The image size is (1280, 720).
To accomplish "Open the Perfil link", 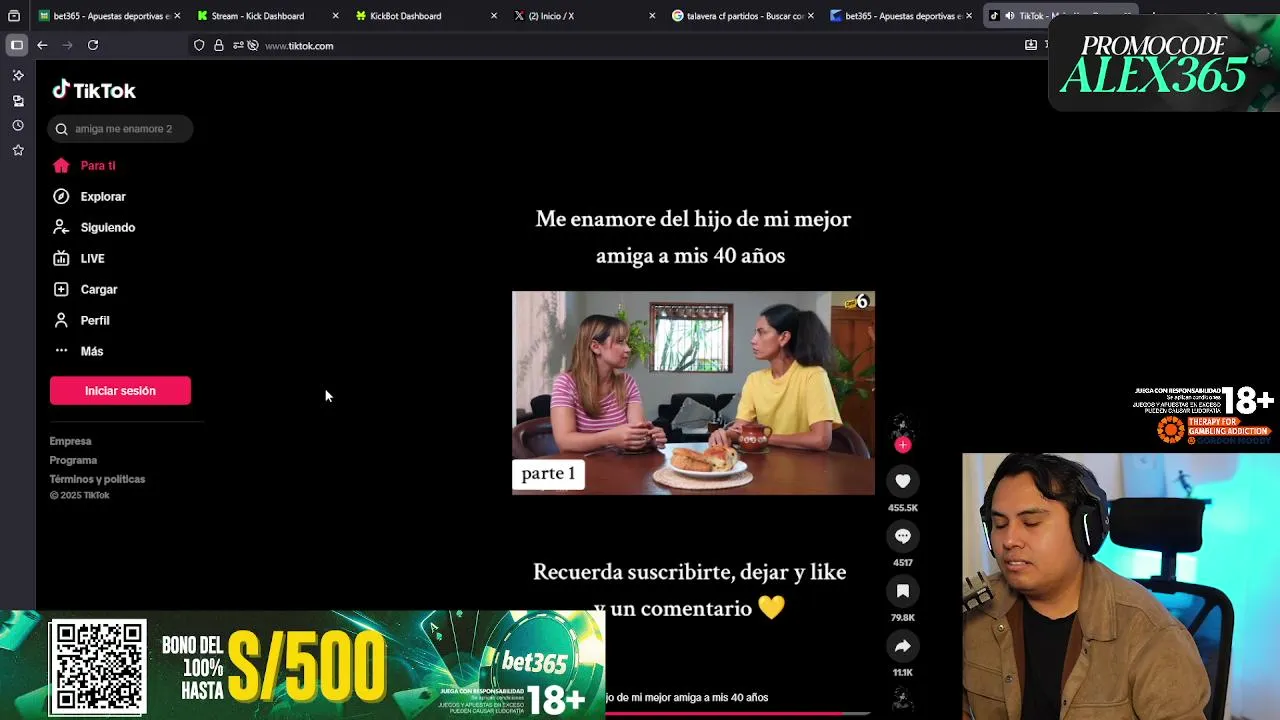I will [95, 320].
